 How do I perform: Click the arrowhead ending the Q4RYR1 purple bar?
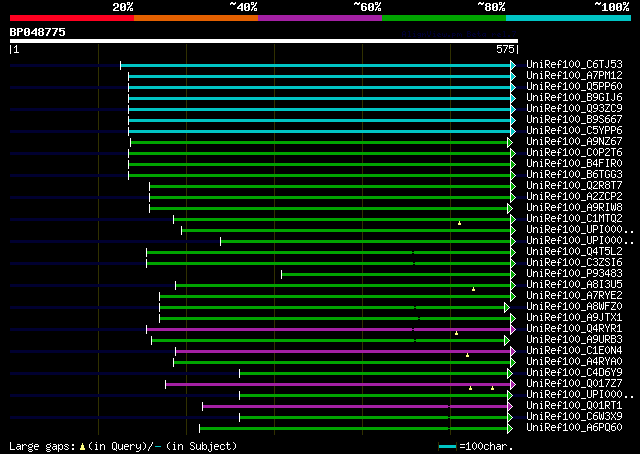tap(513, 329)
